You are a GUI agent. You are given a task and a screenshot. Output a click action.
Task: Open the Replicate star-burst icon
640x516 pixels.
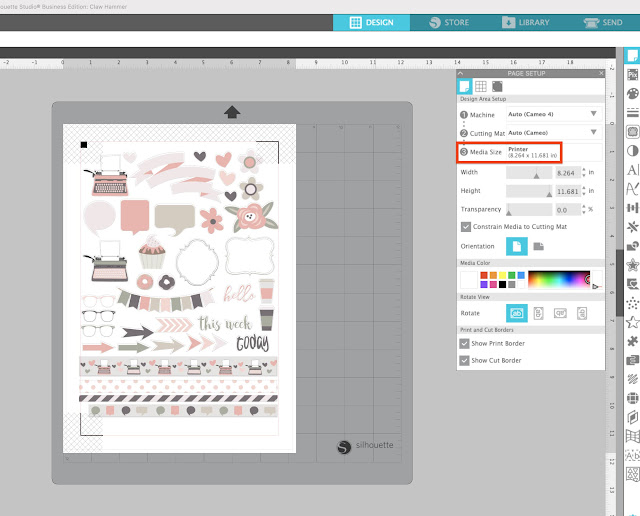(x=632, y=227)
